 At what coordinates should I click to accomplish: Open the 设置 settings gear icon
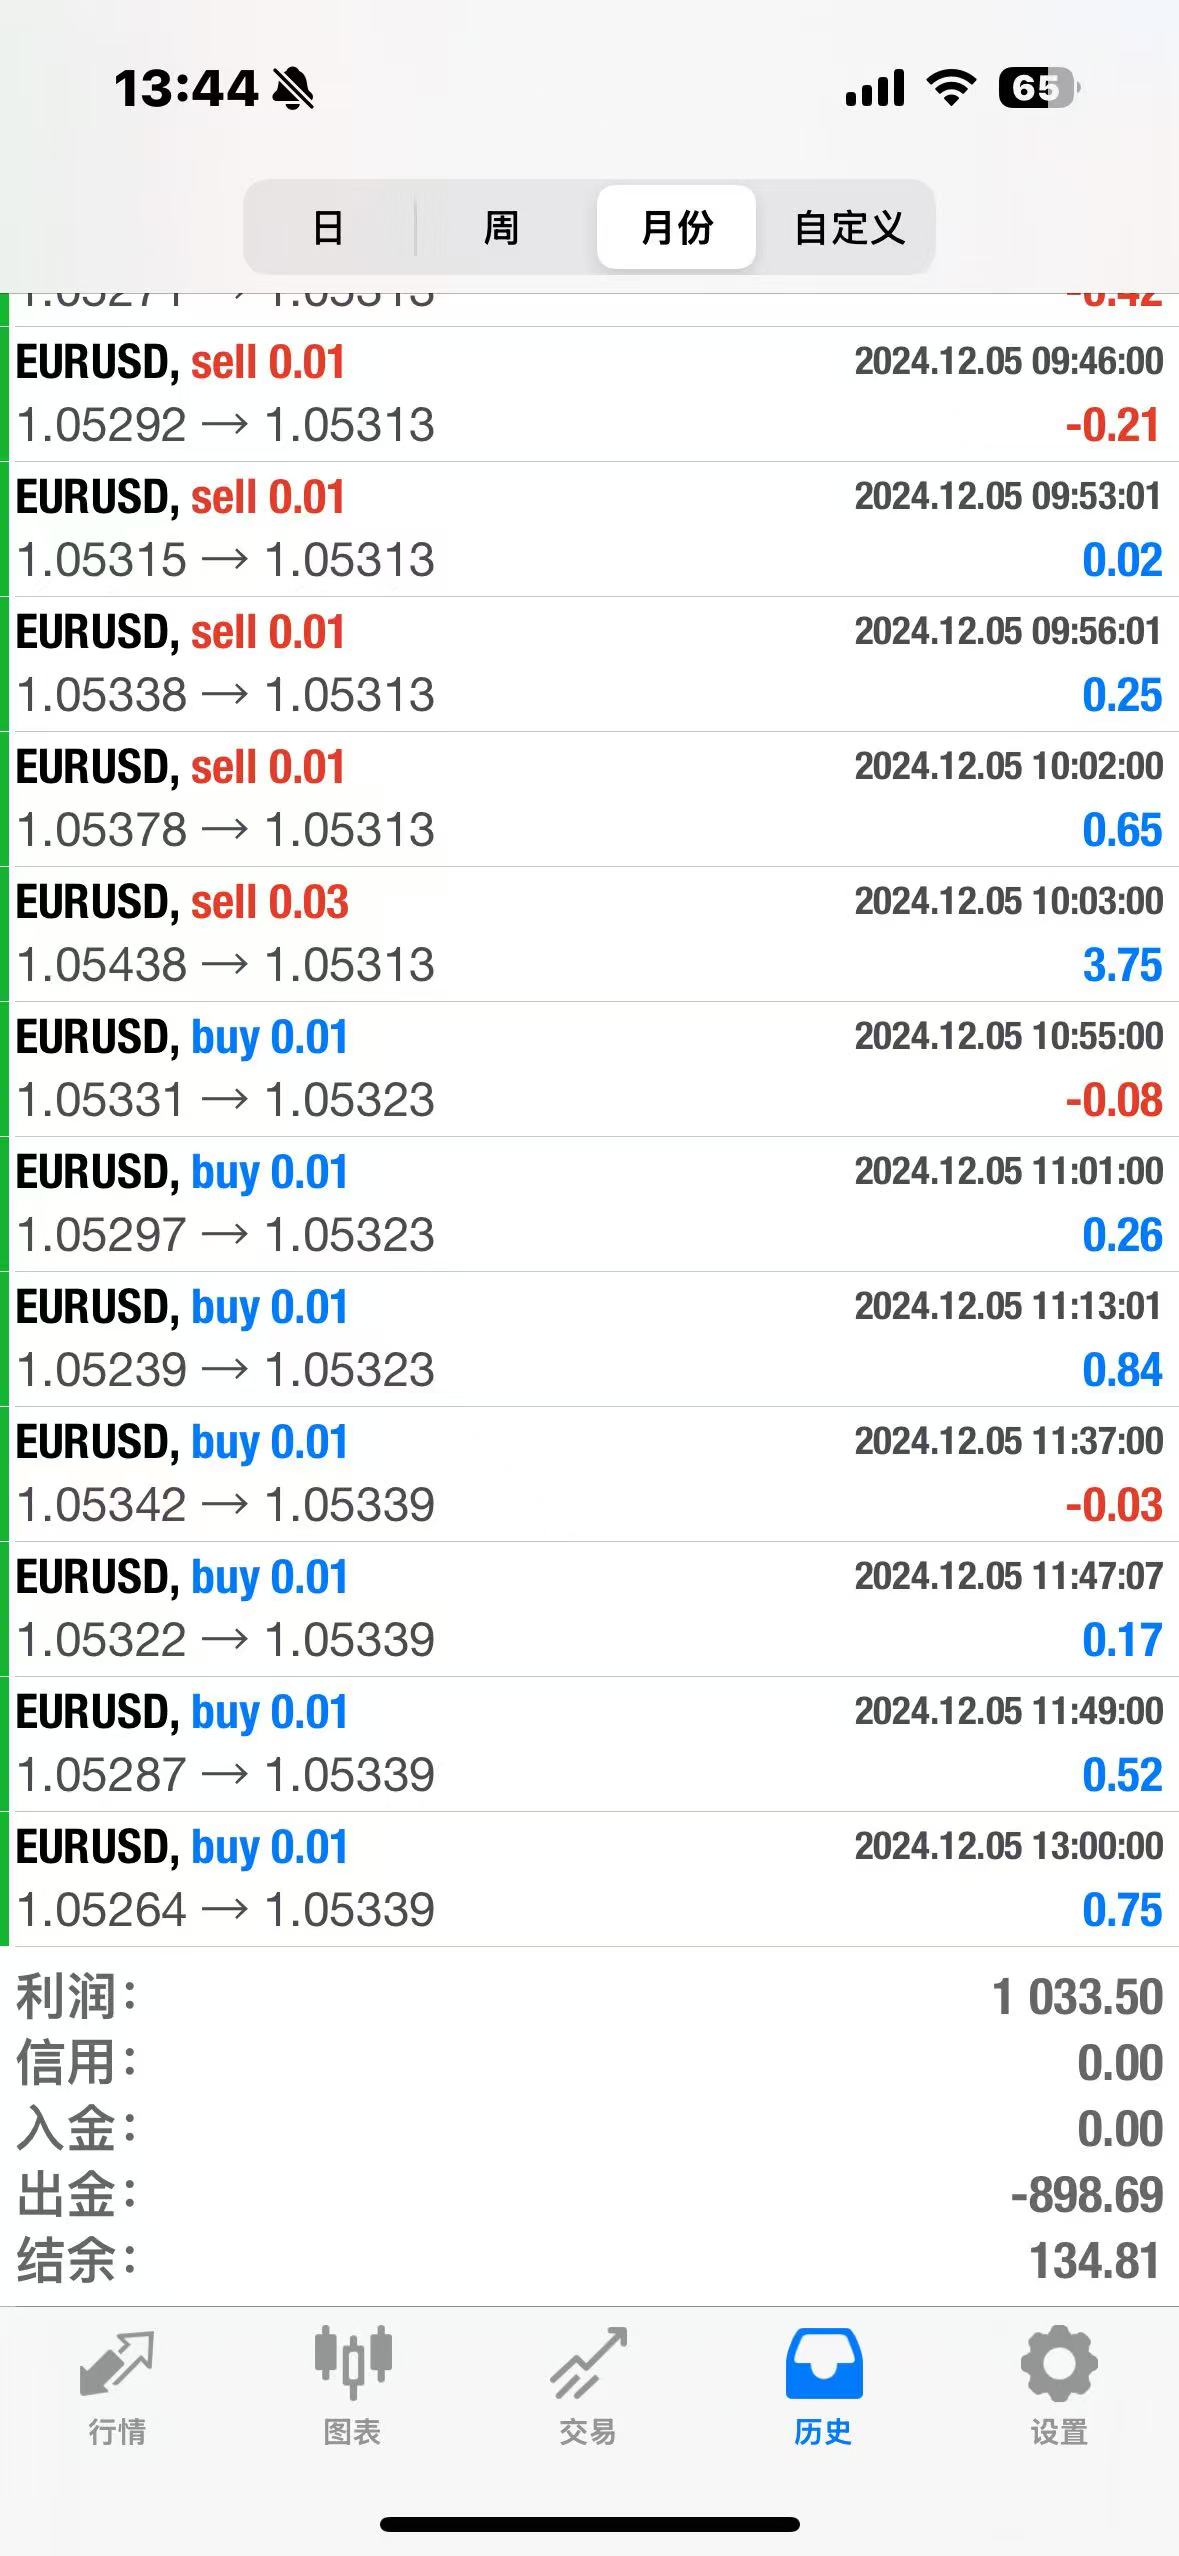pyautogui.click(x=1059, y=2364)
